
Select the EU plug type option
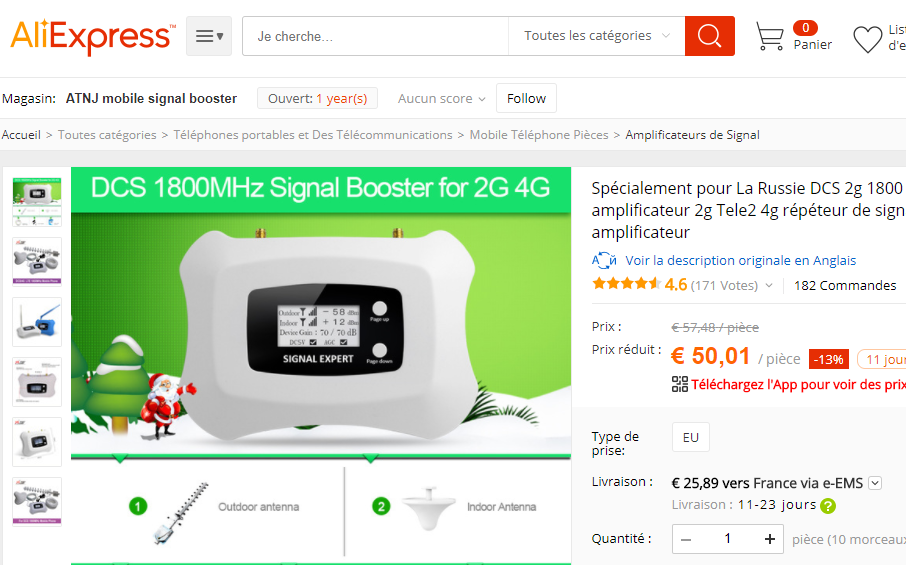point(690,437)
